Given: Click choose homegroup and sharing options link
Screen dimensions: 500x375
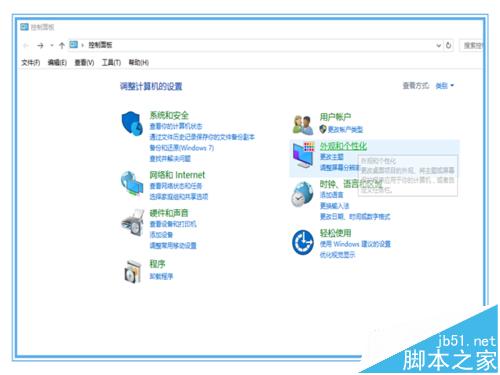Looking at the screenshot, I should click(179, 197).
